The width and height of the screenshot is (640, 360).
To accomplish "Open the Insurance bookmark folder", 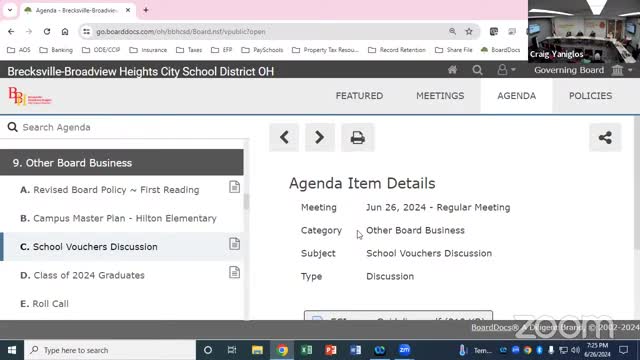I will pos(148,50).
